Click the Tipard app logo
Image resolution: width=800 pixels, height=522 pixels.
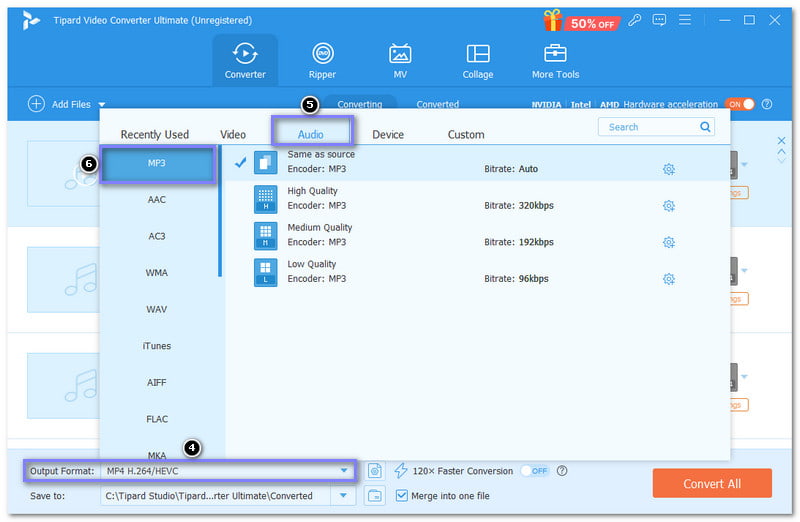(31, 20)
